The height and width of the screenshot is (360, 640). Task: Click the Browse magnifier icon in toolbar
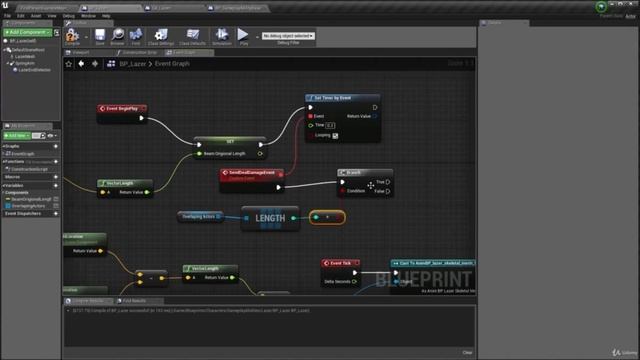[118, 36]
